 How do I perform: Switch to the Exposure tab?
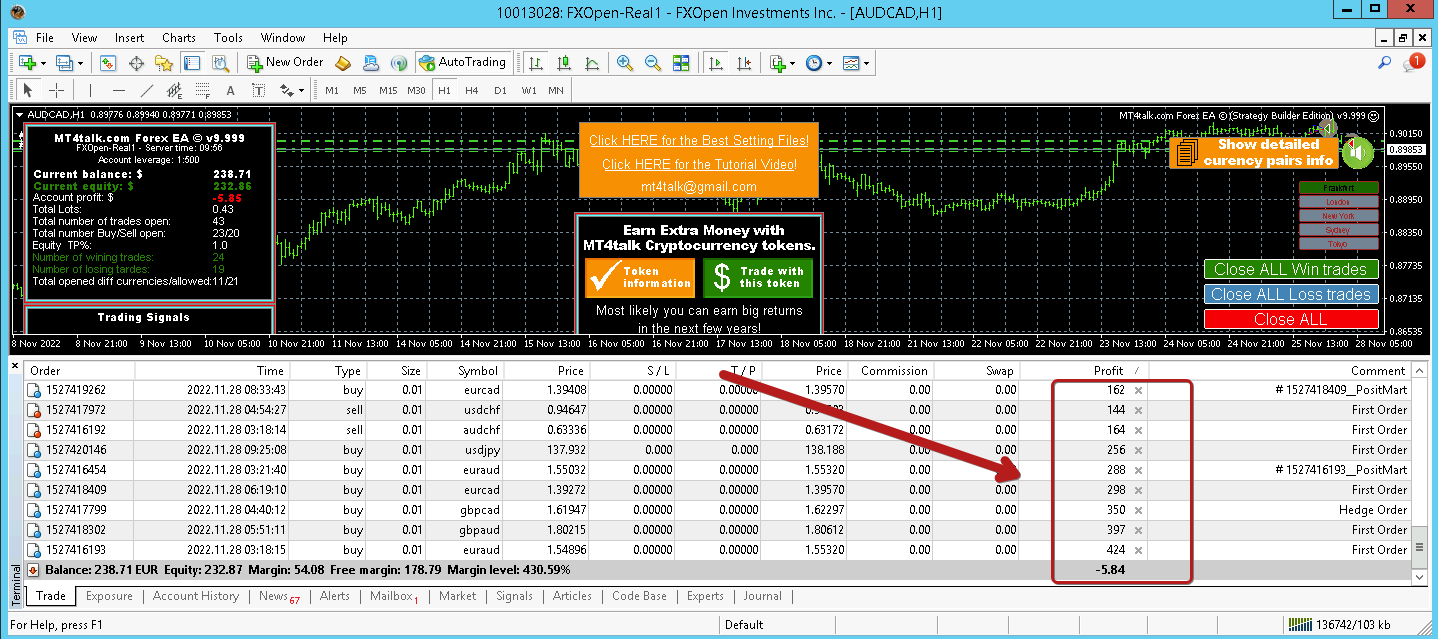pyautogui.click(x=109, y=596)
